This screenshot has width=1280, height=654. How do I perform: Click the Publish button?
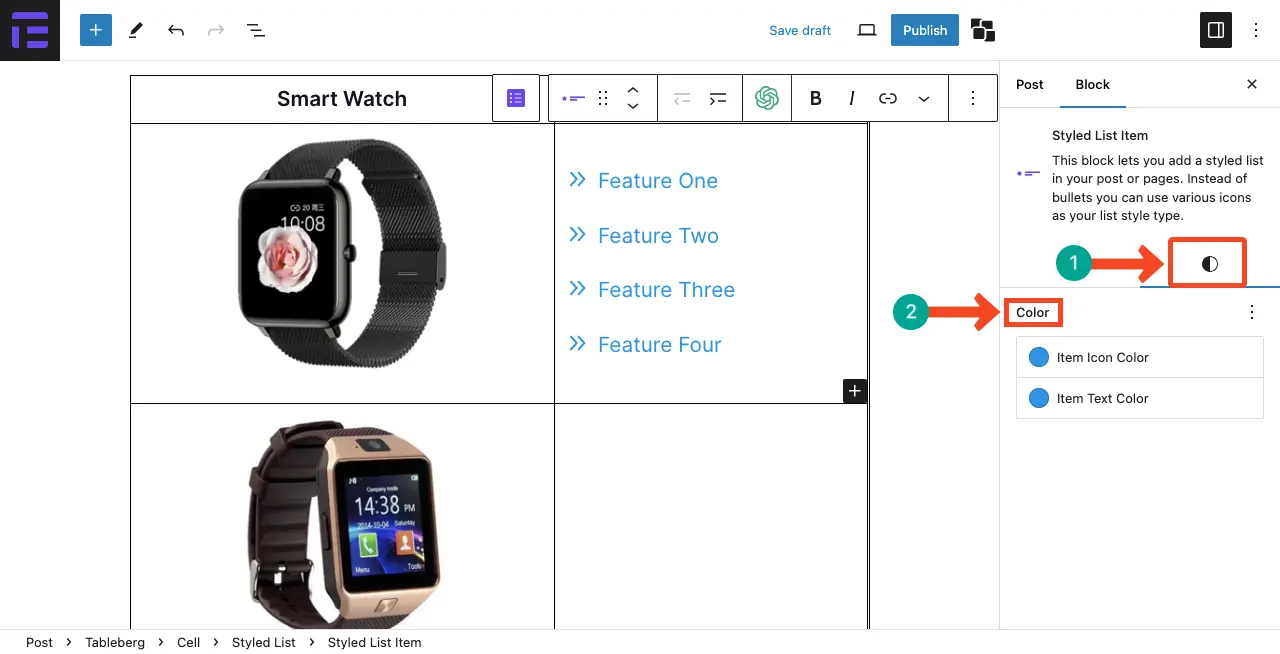coord(925,30)
